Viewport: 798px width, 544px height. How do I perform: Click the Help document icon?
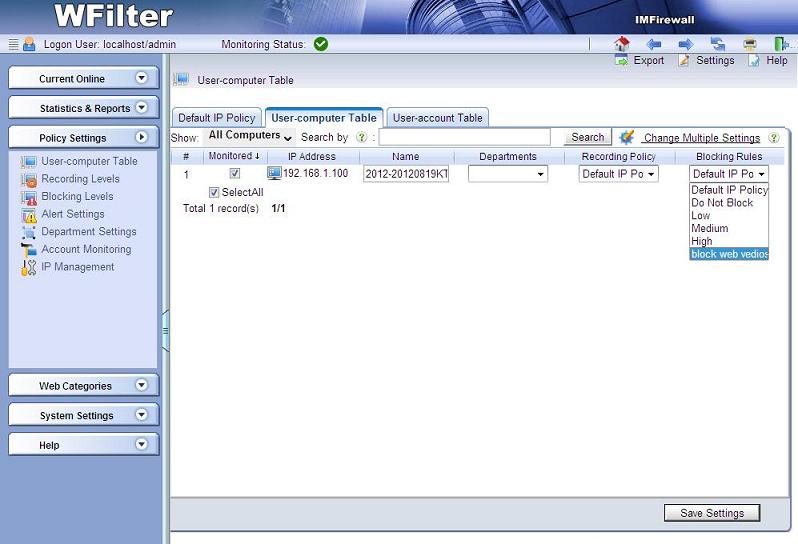754,61
